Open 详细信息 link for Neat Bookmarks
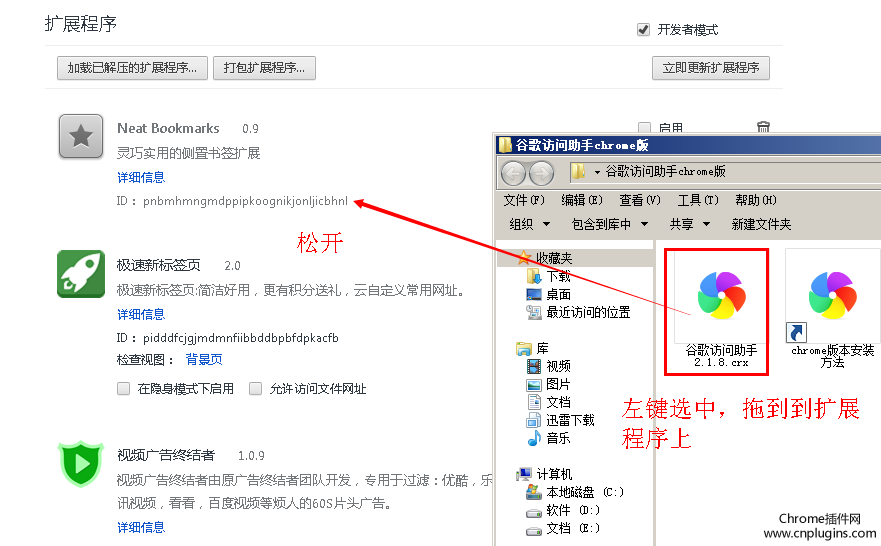 141,178
